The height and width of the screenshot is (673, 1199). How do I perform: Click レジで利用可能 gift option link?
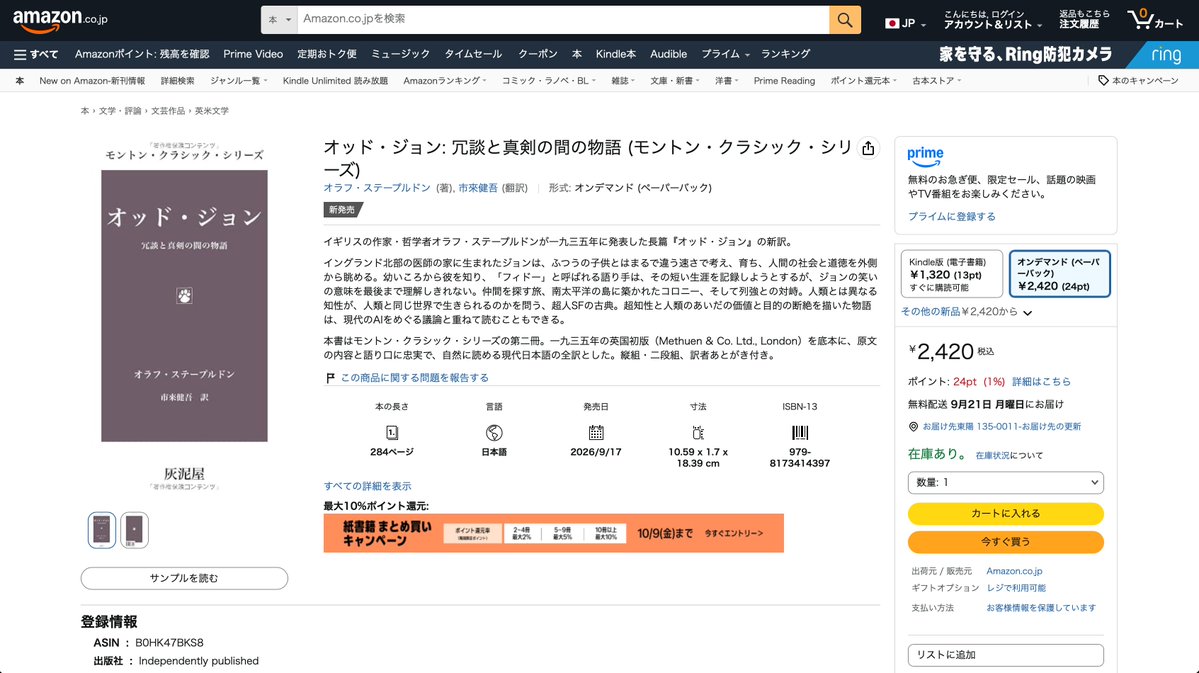[1015, 588]
